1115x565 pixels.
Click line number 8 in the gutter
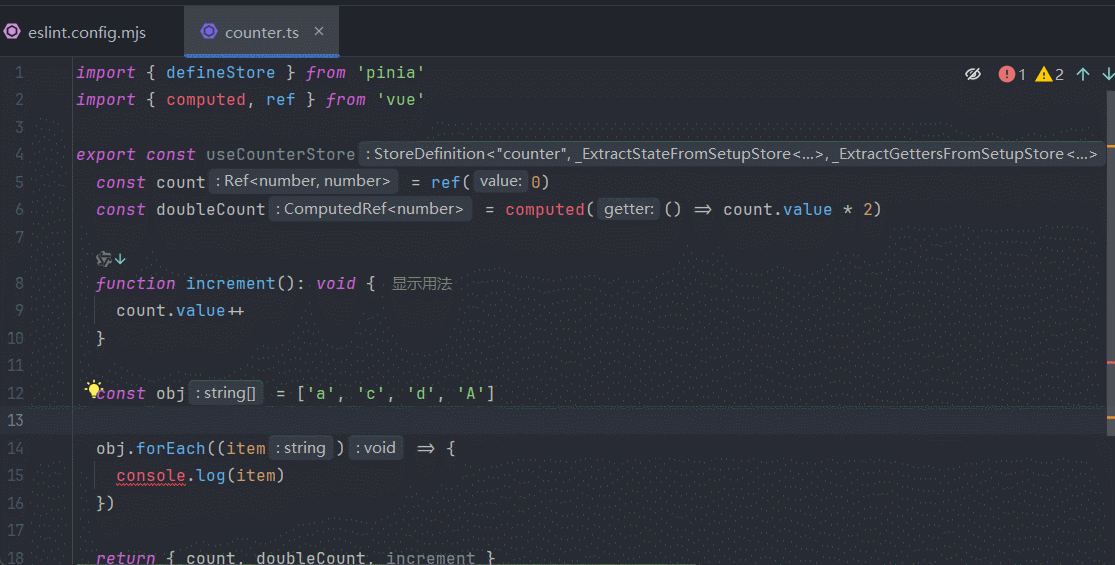pyautogui.click(x=19, y=284)
